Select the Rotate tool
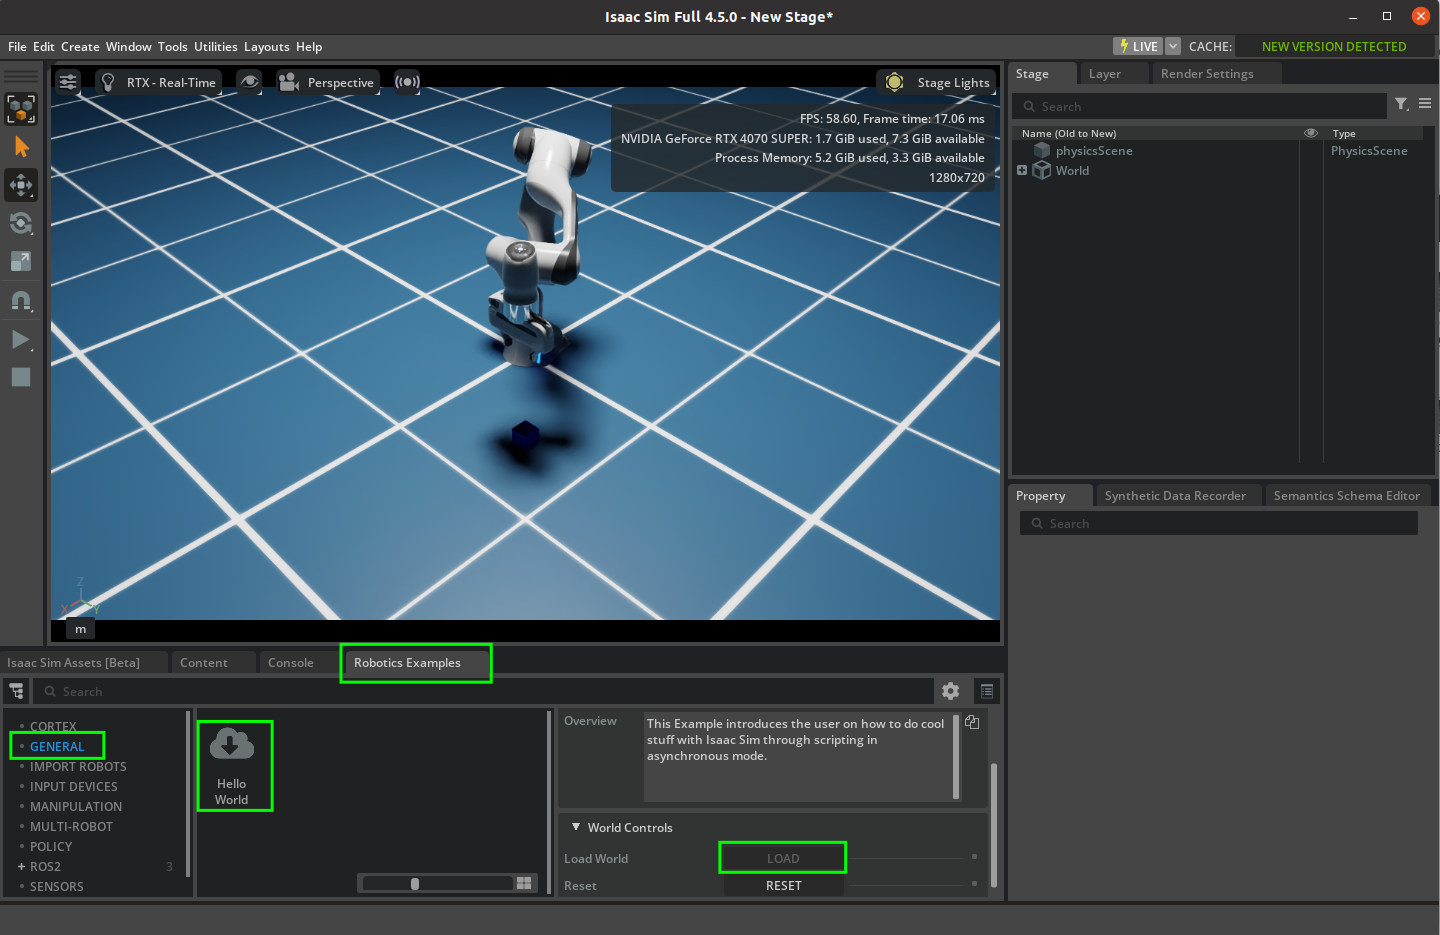Image resolution: width=1440 pixels, height=935 pixels. 21,223
